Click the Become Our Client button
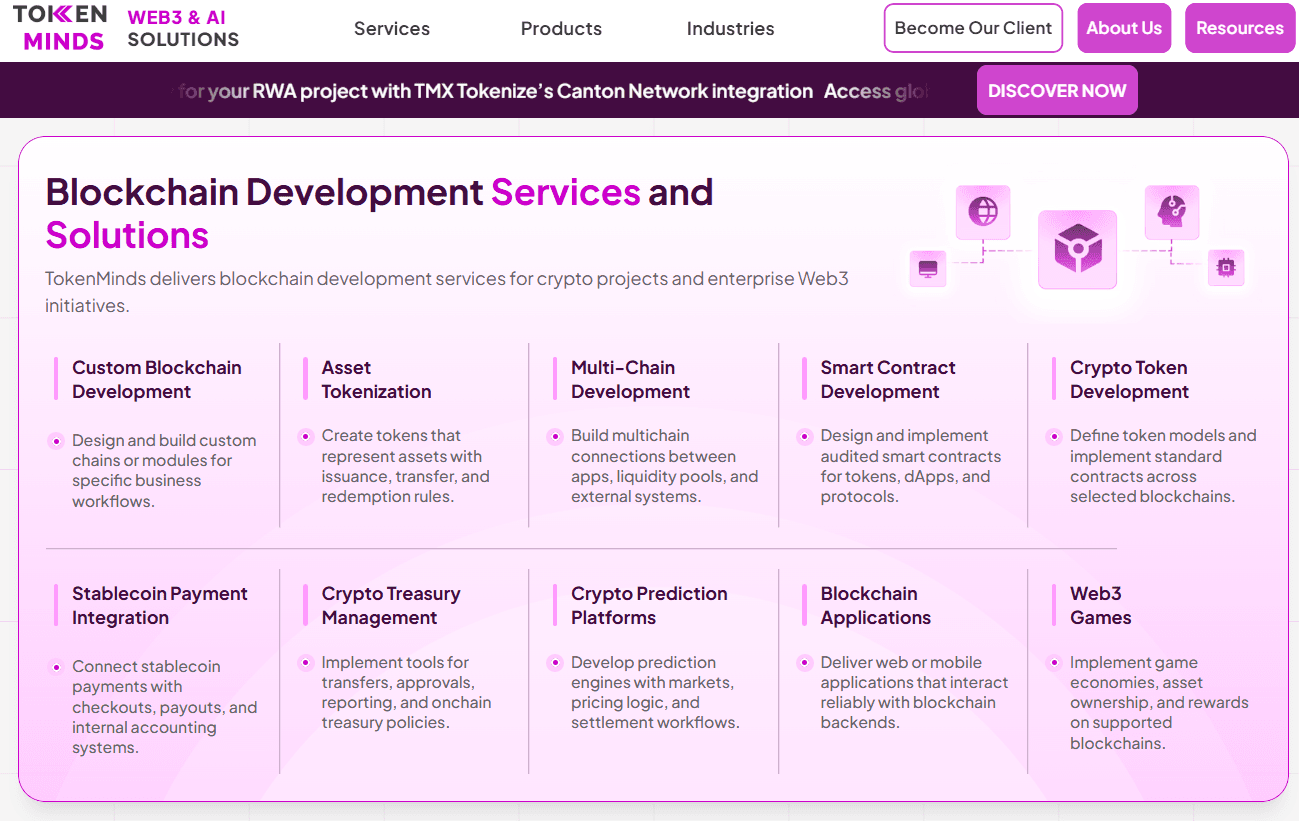The height and width of the screenshot is (821, 1299). point(973,28)
